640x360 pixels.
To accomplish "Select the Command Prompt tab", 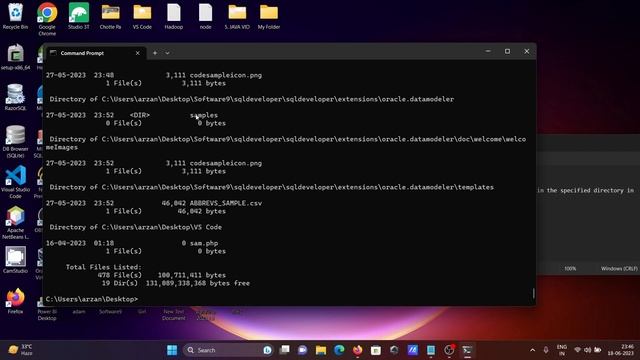I will coord(95,53).
